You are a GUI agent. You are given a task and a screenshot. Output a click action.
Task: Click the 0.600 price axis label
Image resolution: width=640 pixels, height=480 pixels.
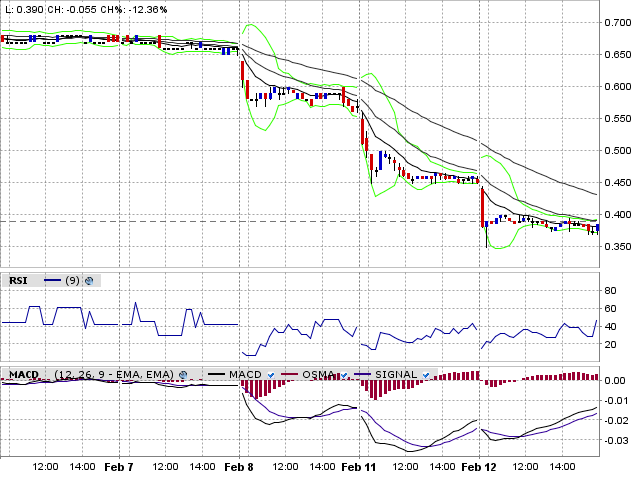(x=618, y=87)
